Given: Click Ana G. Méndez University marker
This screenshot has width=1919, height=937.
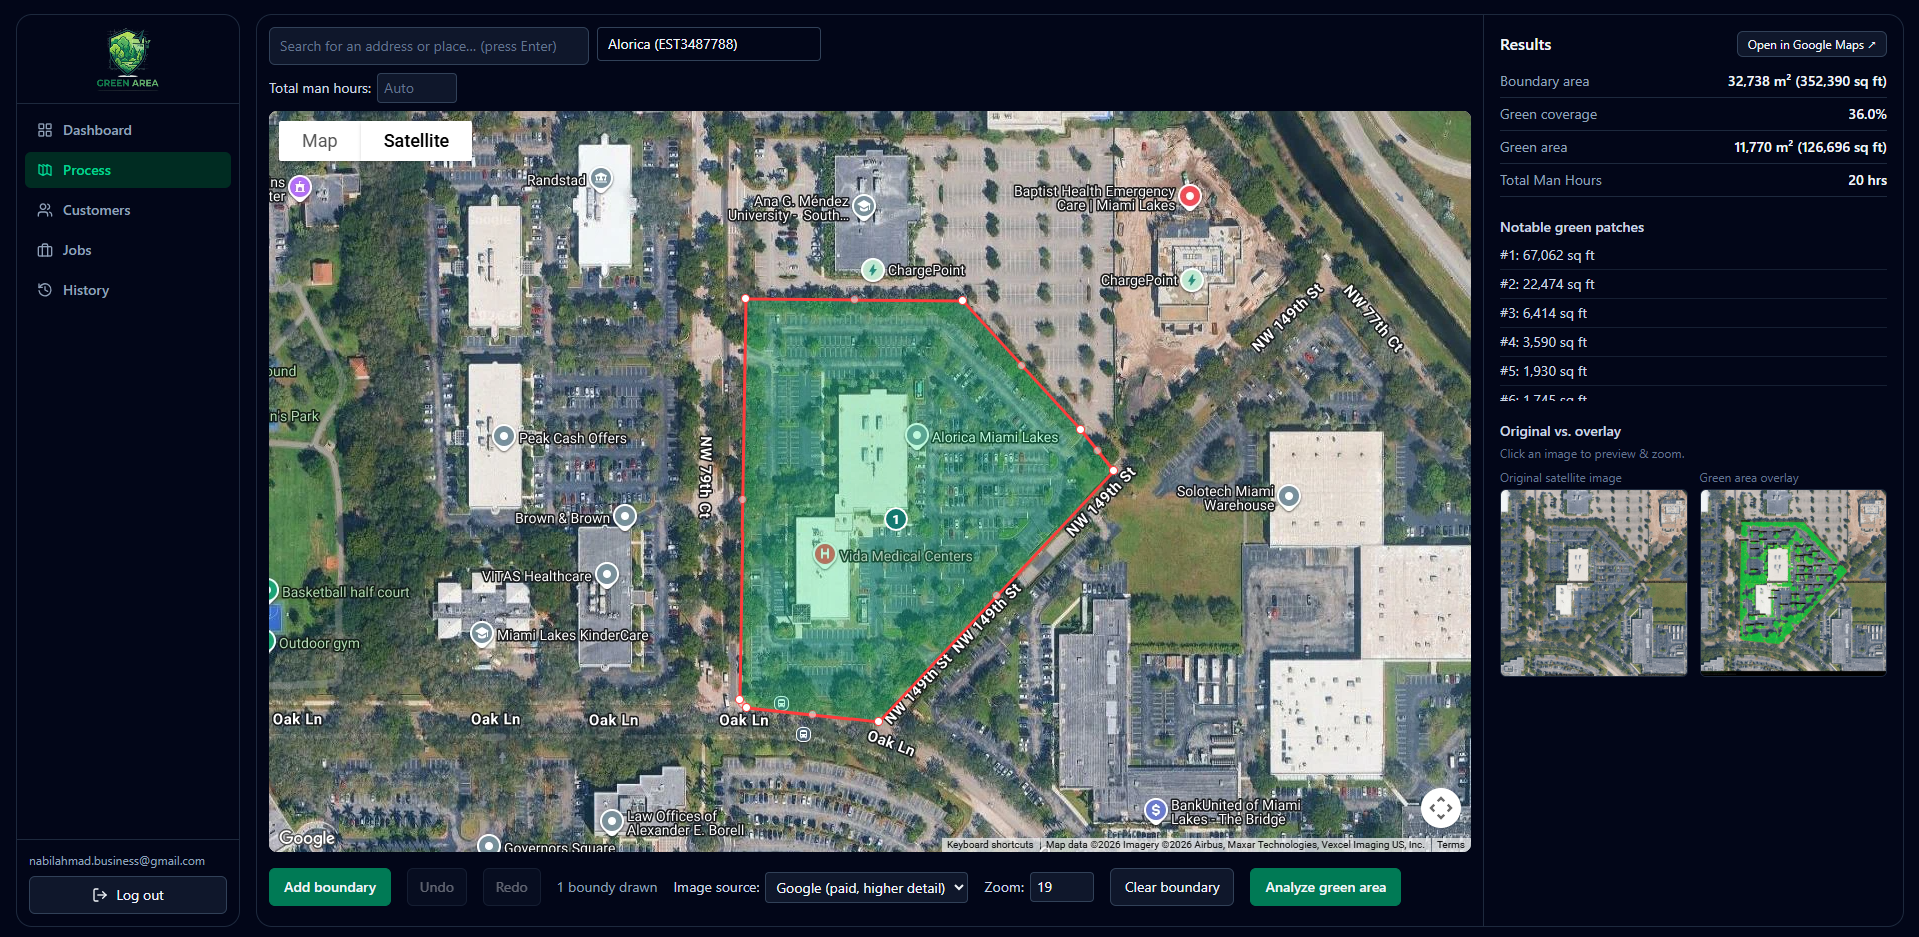Looking at the screenshot, I should point(864,206).
